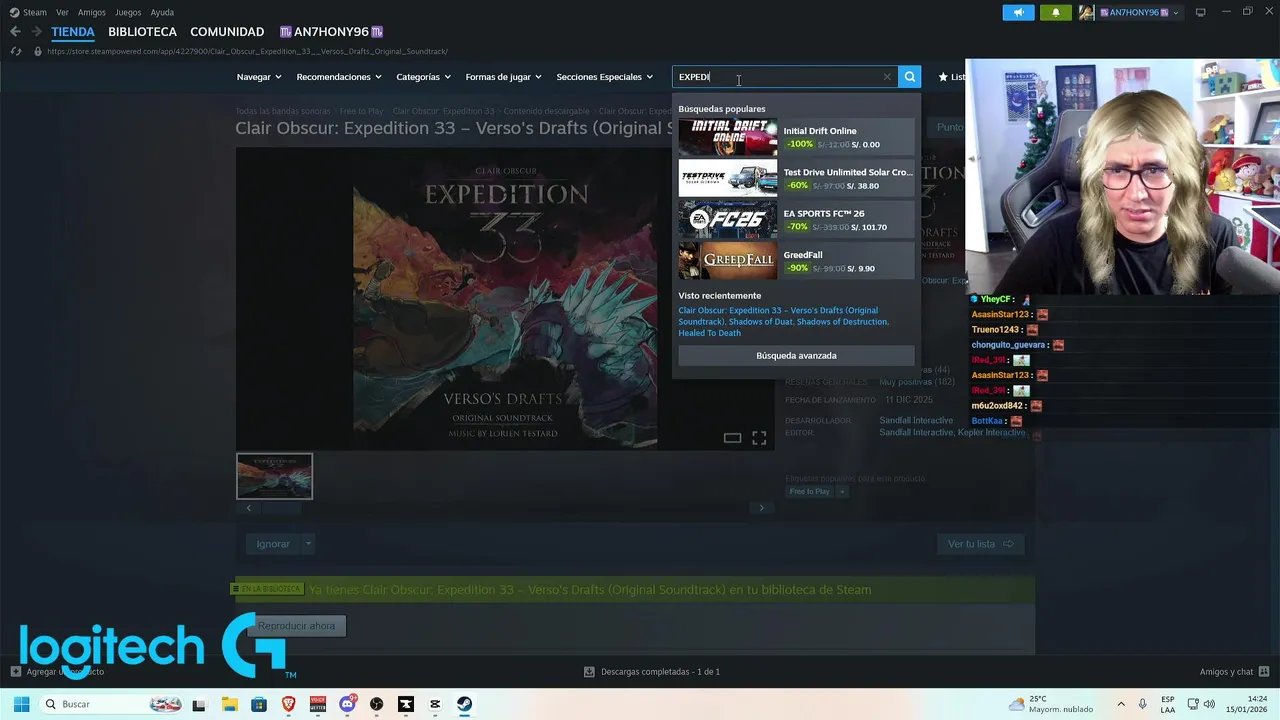Show hidden system tray icons

(1121, 704)
